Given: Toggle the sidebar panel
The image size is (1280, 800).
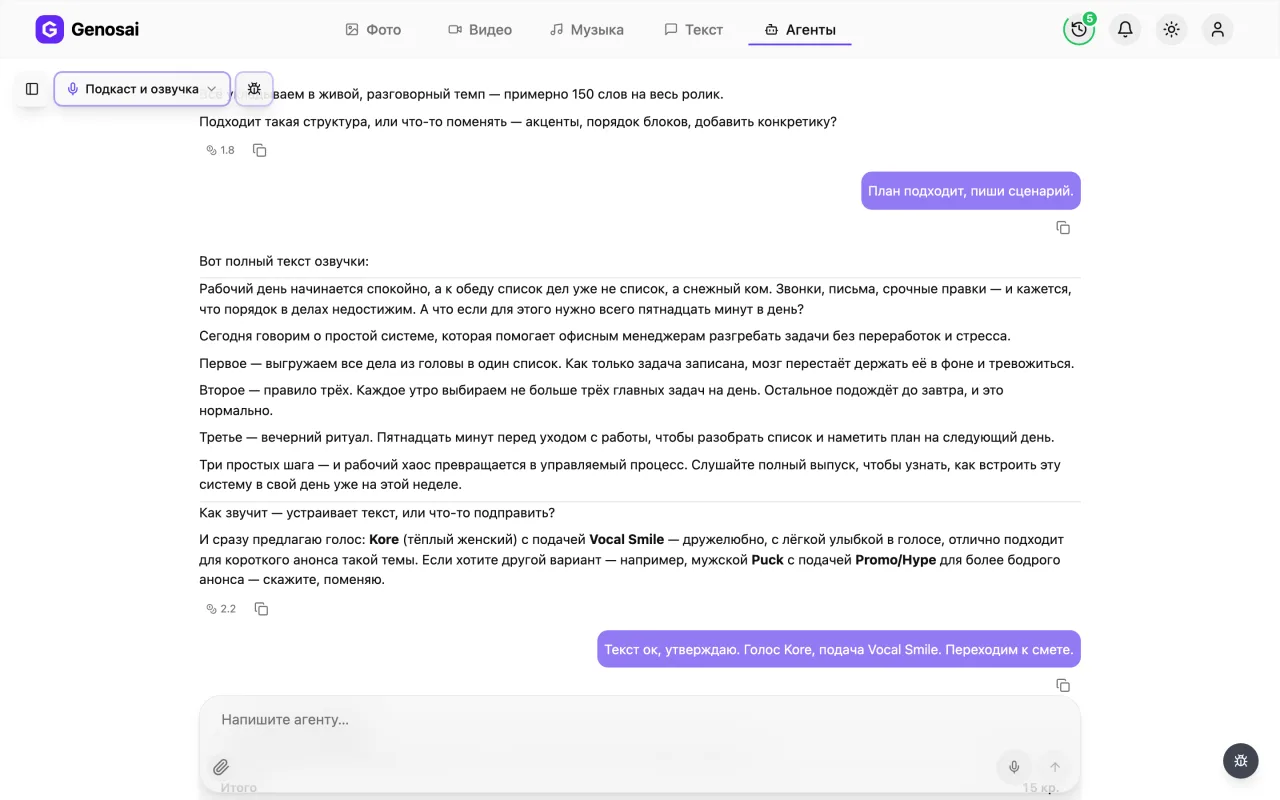Looking at the screenshot, I should 32,89.
